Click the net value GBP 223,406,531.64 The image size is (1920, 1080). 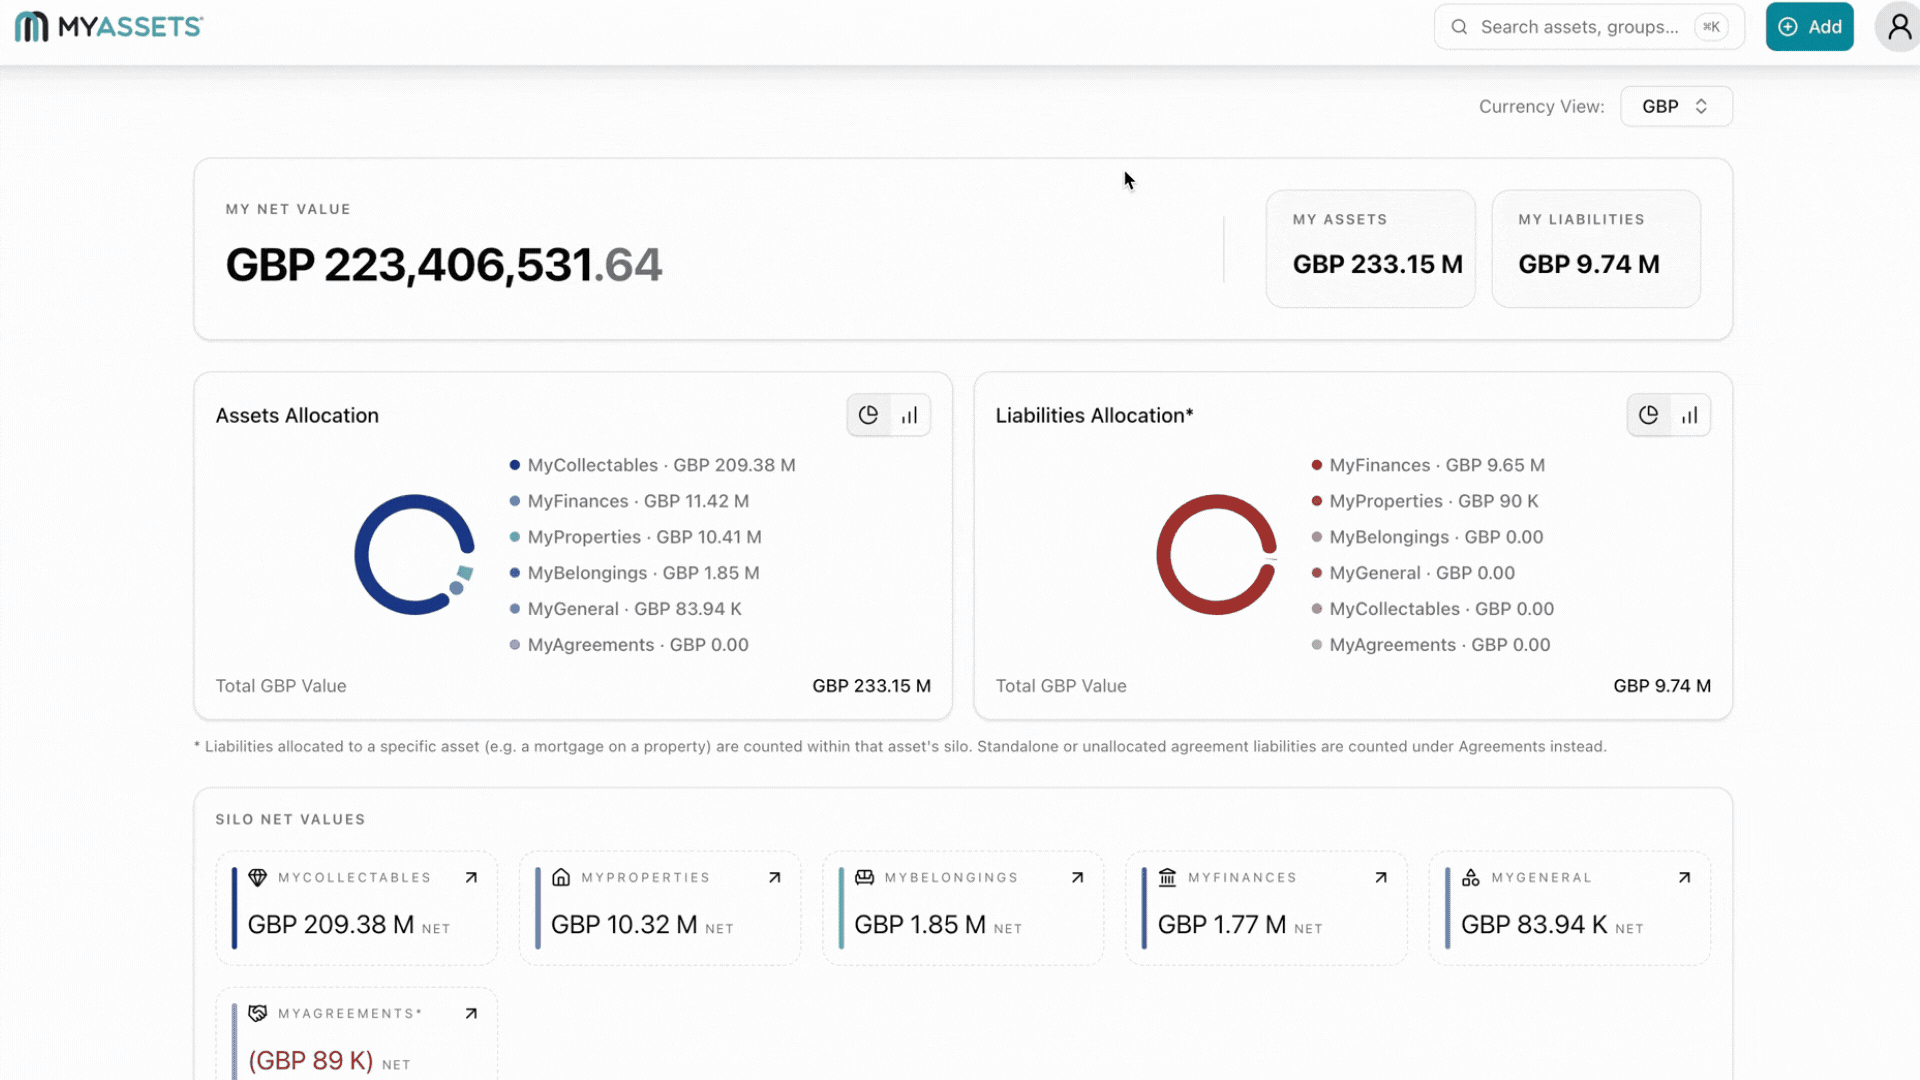tap(443, 265)
